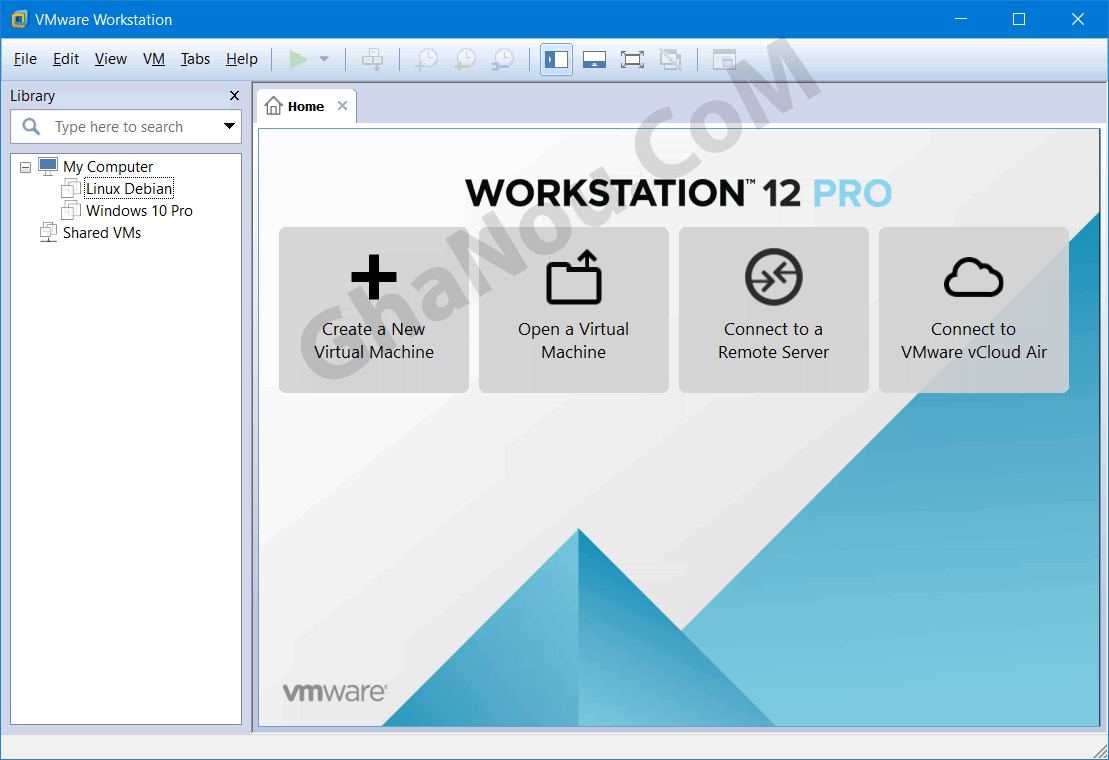Expand the Library search options dropdown arrow
The height and width of the screenshot is (760, 1109).
(x=229, y=126)
